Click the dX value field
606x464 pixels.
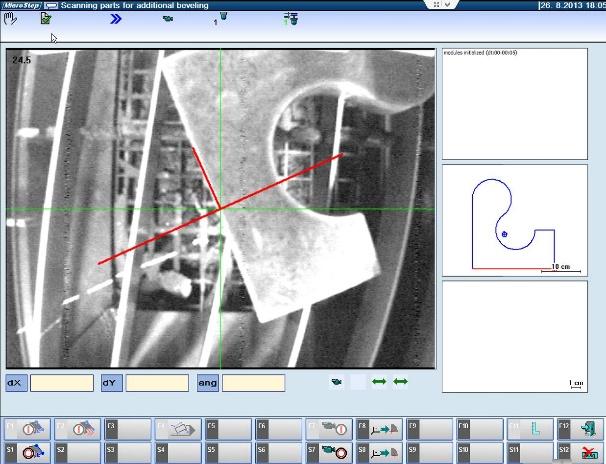pyautogui.click(x=61, y=383)
